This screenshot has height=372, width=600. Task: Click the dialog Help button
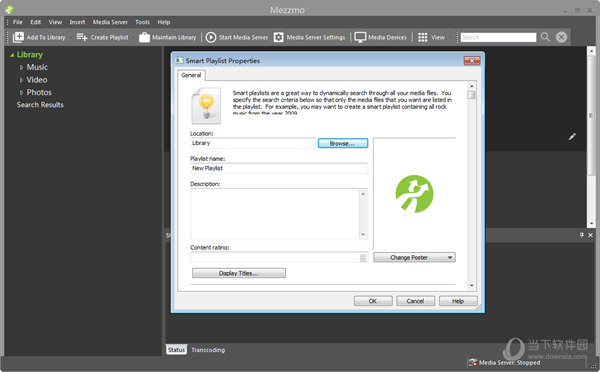coord(458,301)
